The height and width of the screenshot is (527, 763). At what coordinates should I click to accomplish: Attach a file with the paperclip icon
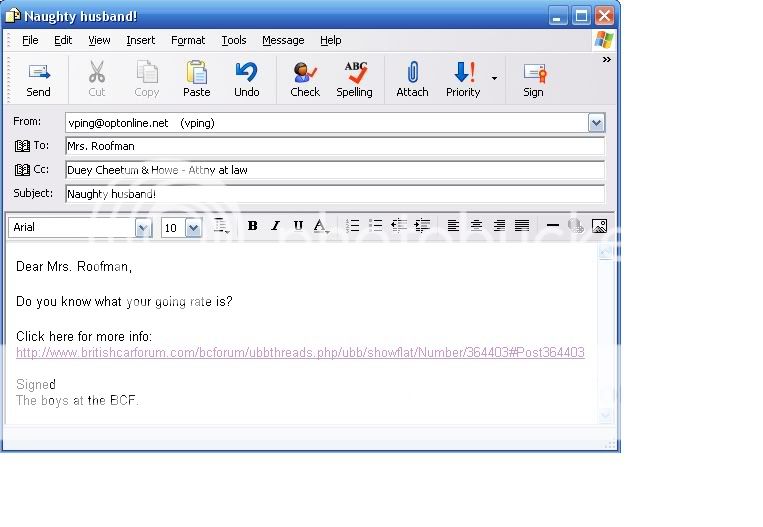click(x=412, y=79)
